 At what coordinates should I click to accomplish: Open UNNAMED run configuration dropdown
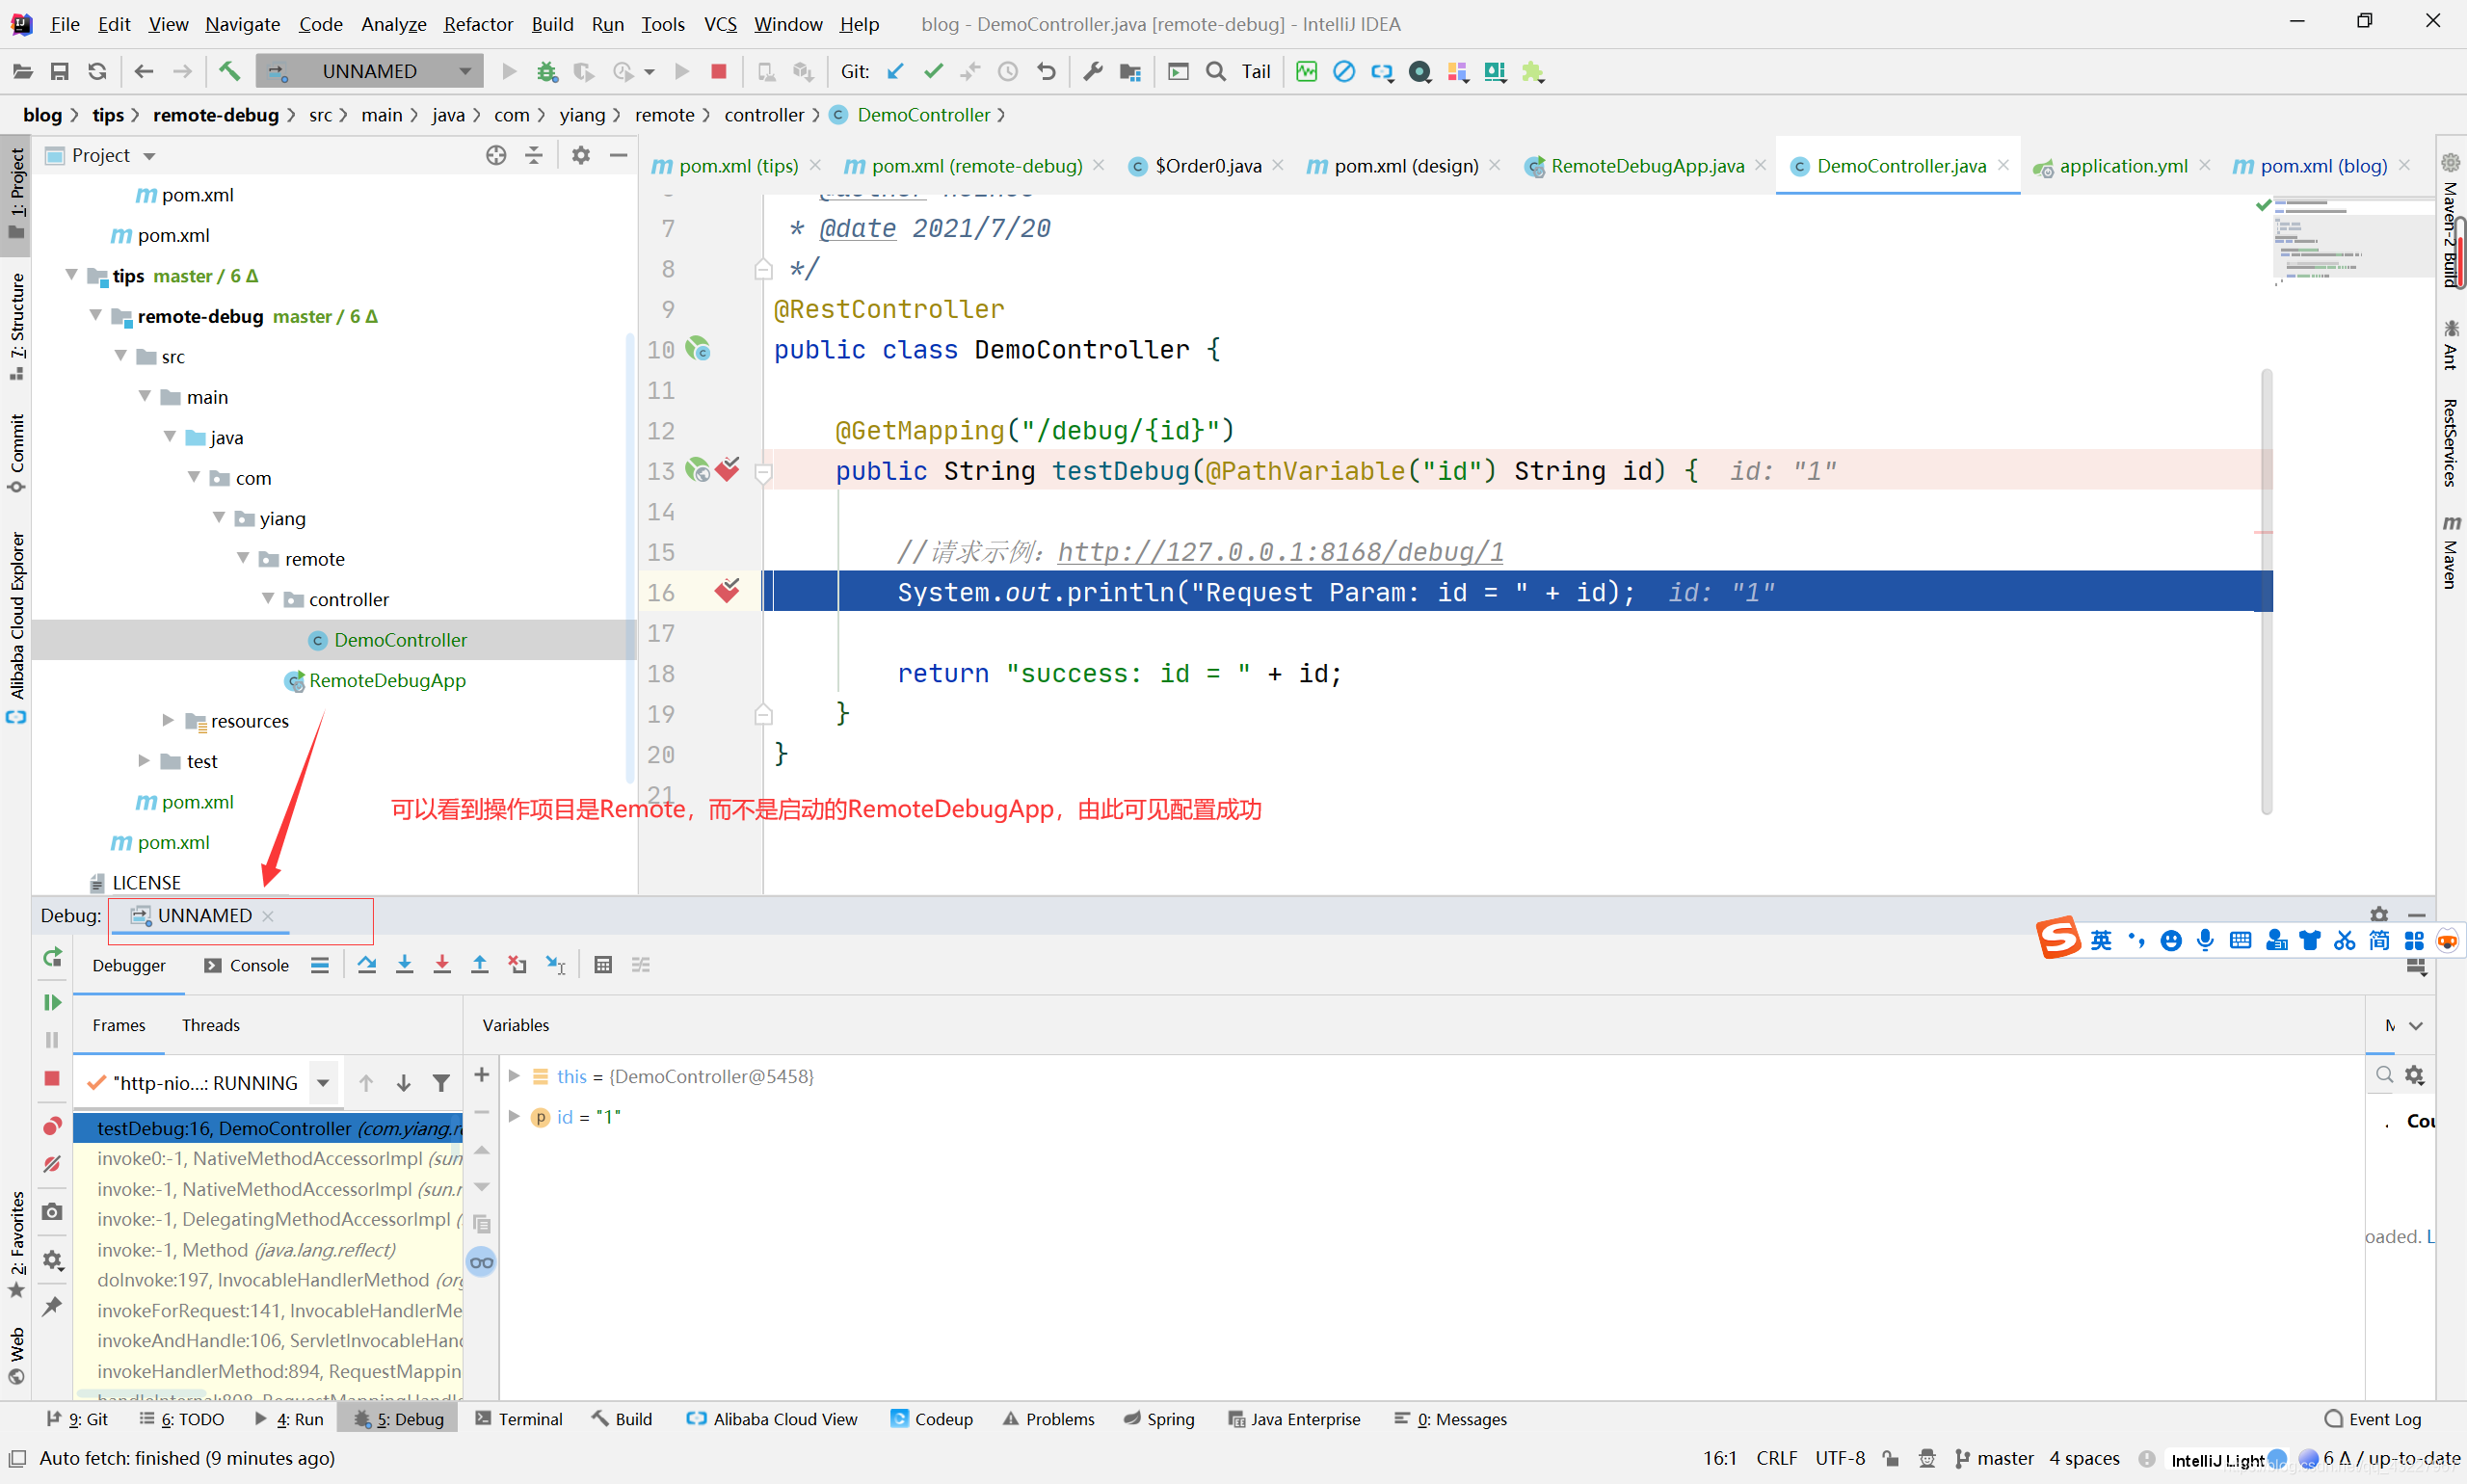point(369,71)
